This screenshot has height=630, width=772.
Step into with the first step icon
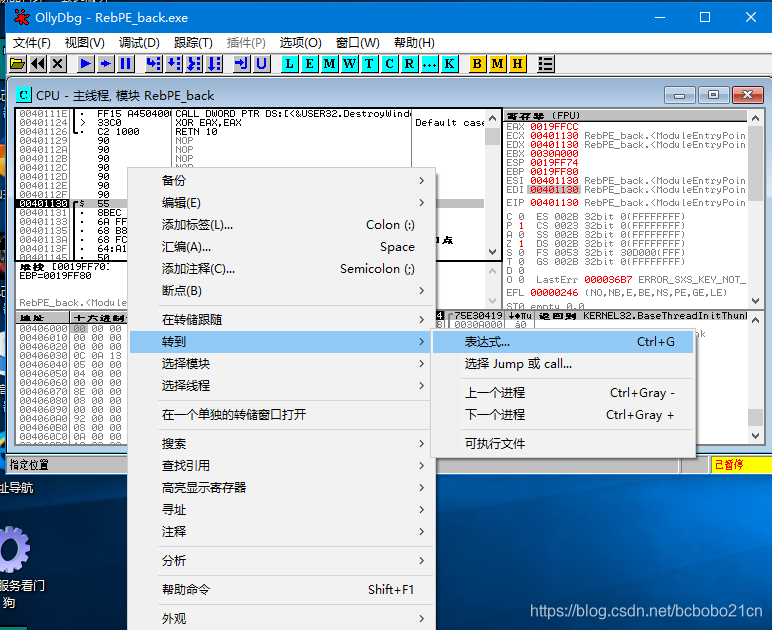pyautogui.click(x=154, y=64)
